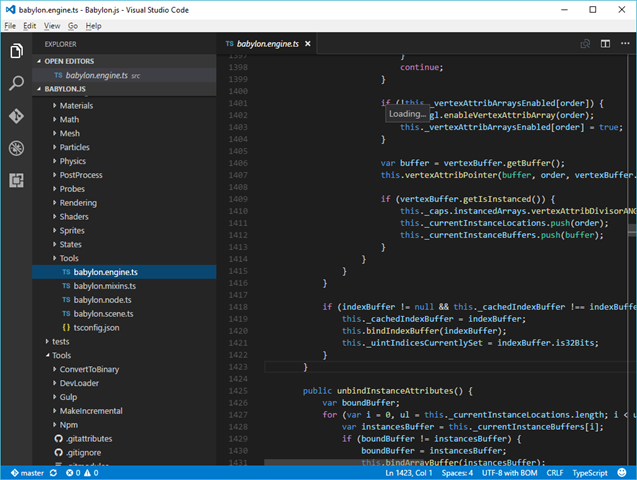Change encoding UTF-8 with BOM
The height and width of the screenshot is (480, 637).
point(509,473)
